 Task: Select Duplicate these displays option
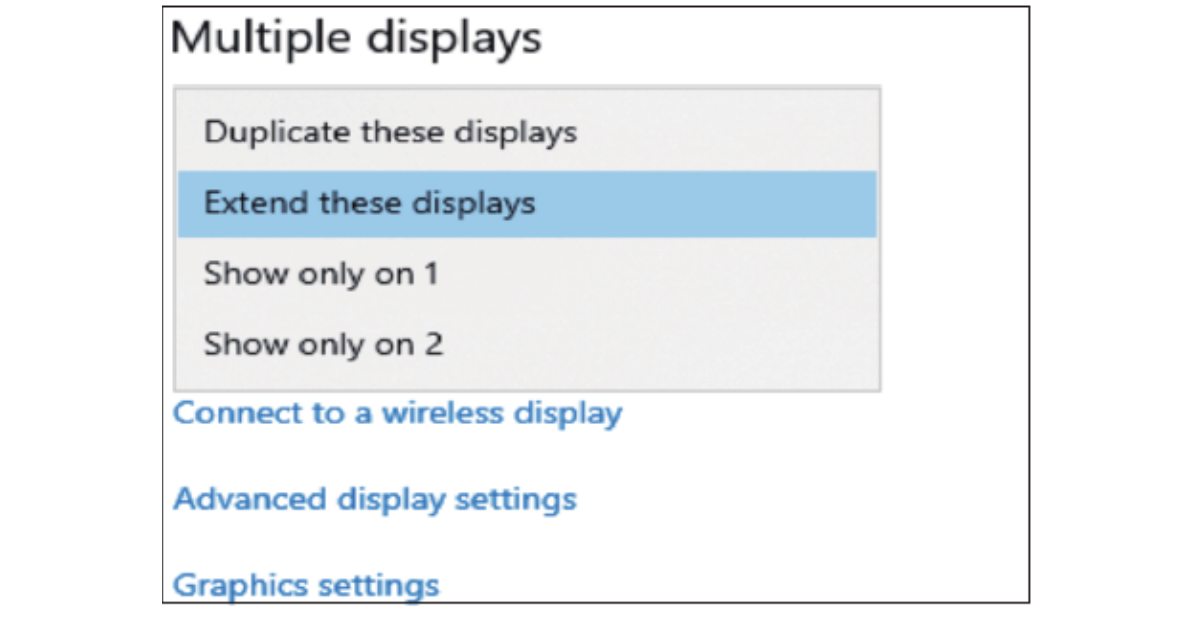click(390, 132)
